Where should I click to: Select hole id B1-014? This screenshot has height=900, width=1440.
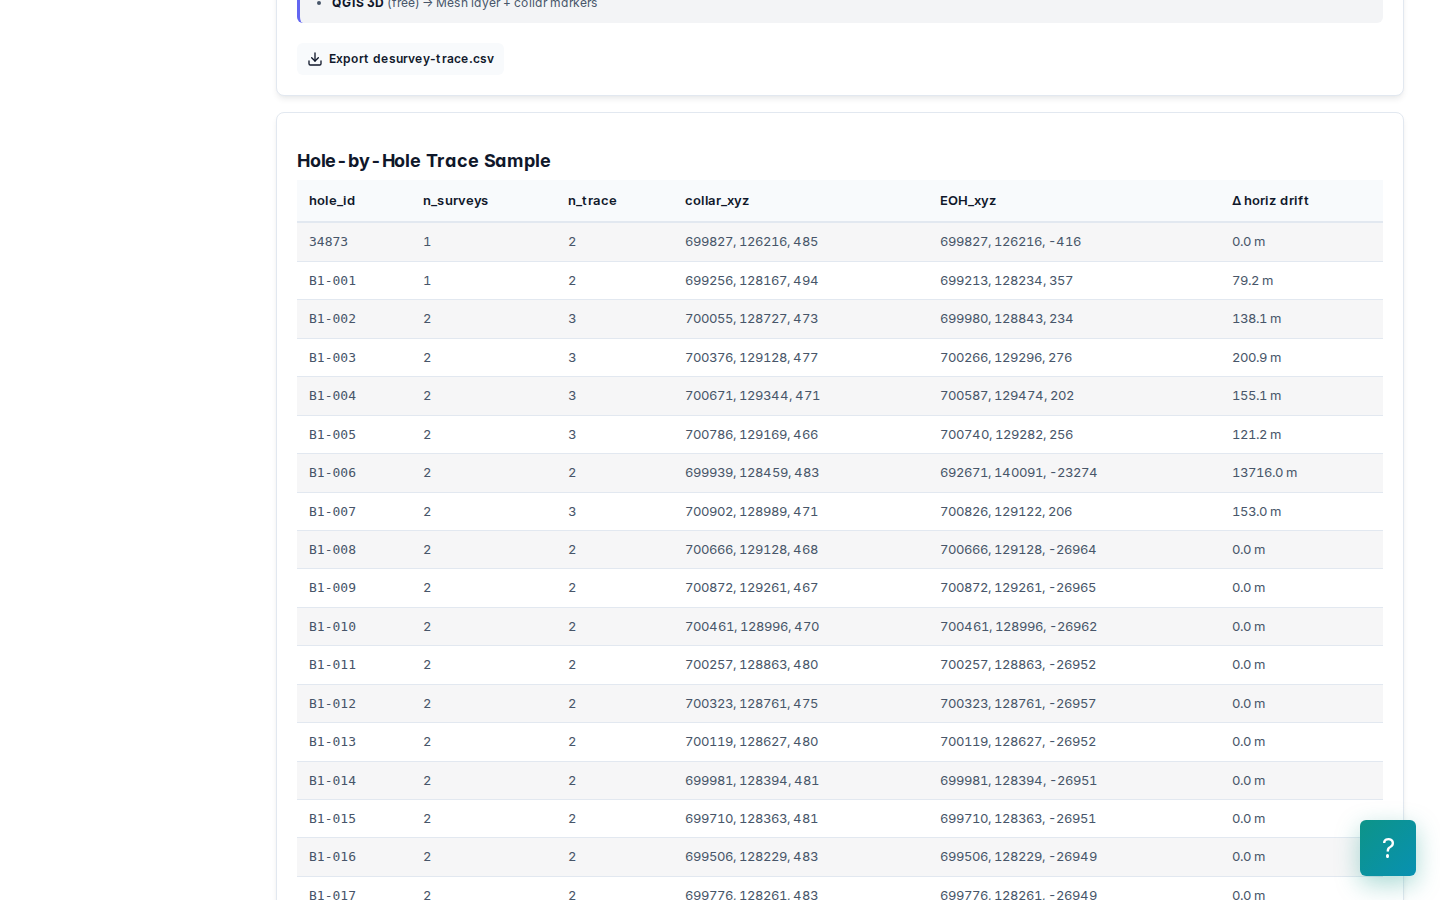[x=332, y=781]
